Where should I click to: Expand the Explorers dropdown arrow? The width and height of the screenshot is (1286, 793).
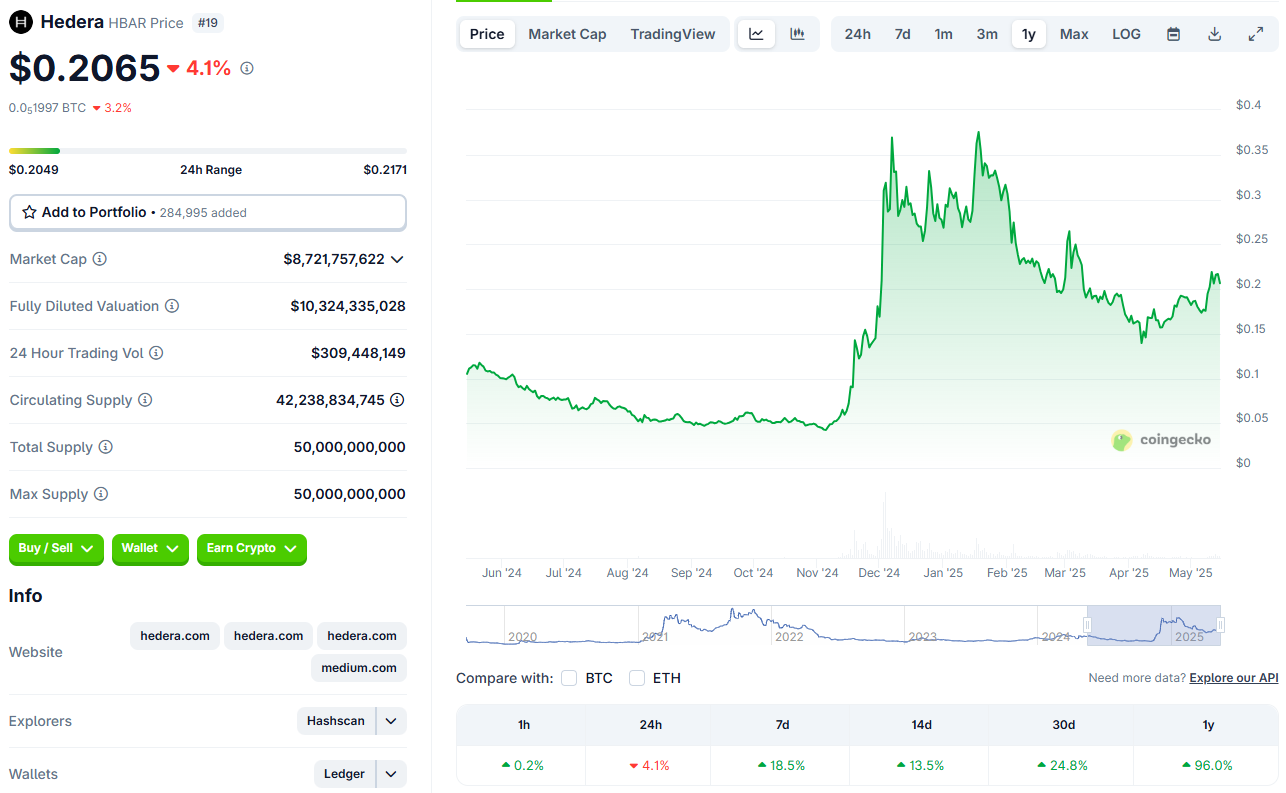tap(391, 721)
